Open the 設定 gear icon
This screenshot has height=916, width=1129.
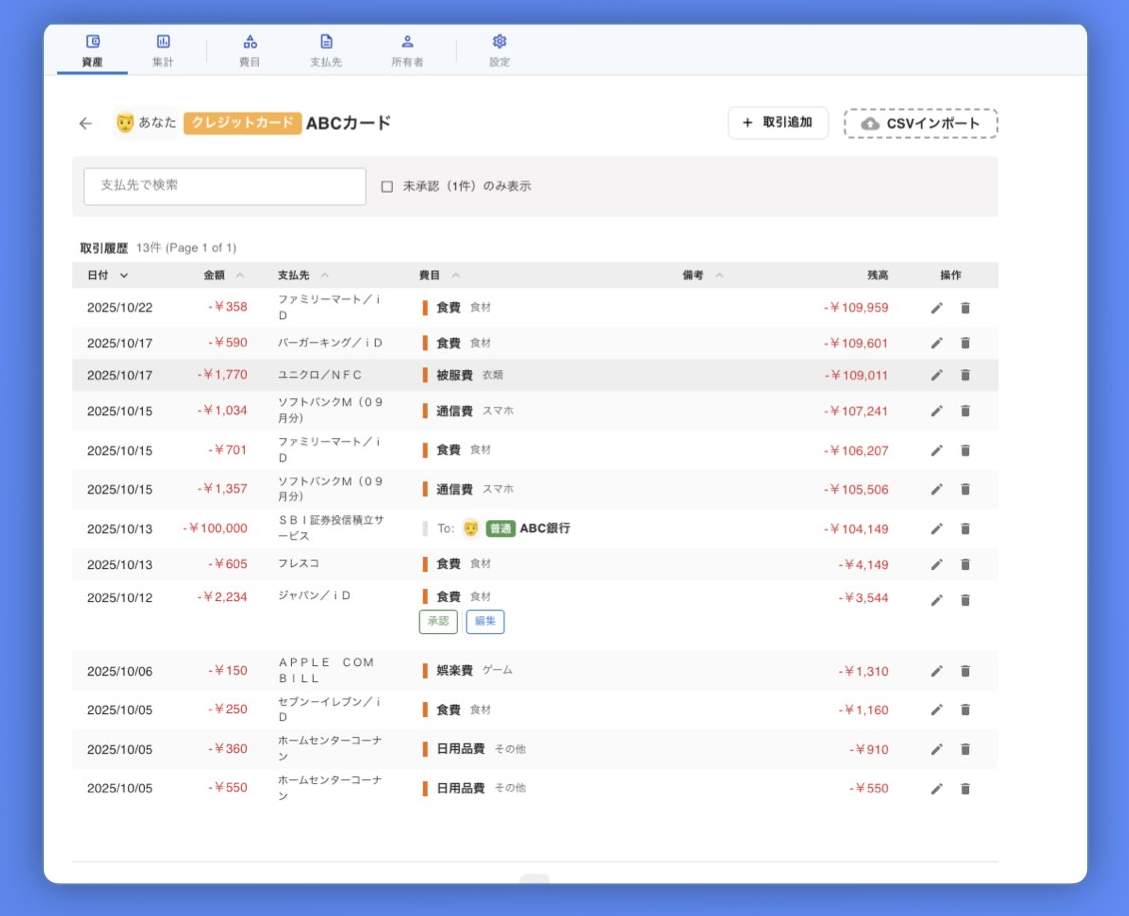click(x=499, y=44)
